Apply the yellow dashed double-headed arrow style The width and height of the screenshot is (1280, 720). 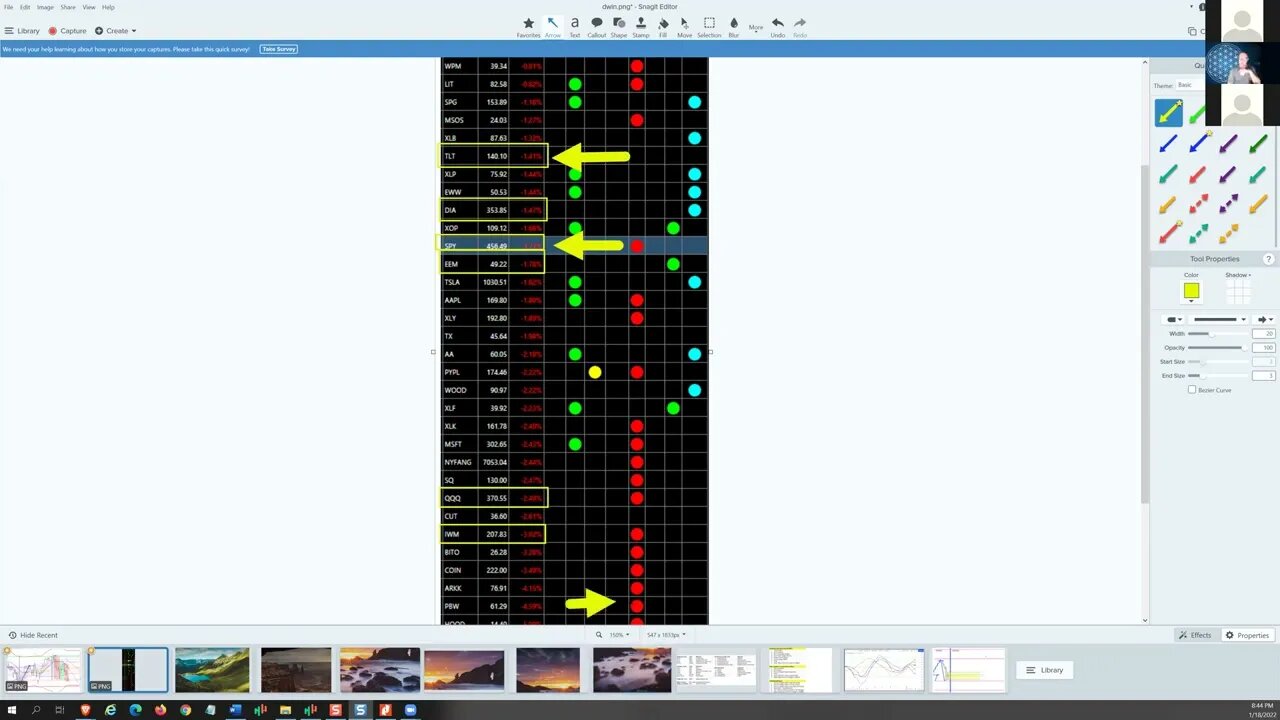click(x=1228, y=233)
